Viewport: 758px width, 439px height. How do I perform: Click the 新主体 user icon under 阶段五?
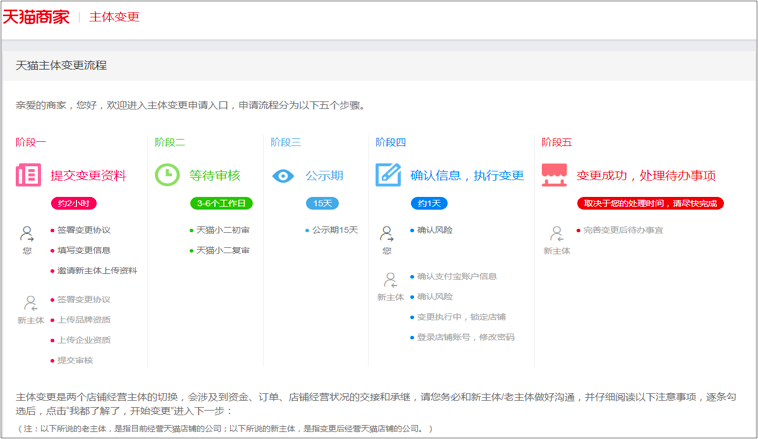click(556, 234)
